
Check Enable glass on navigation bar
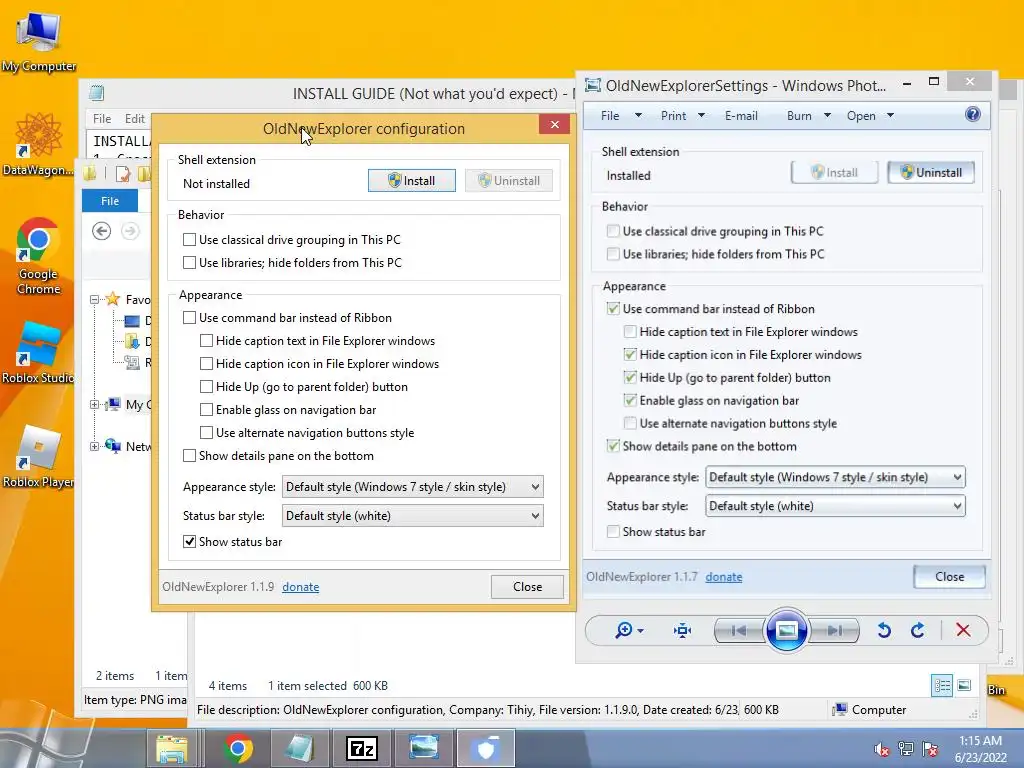tap(206, 410)
